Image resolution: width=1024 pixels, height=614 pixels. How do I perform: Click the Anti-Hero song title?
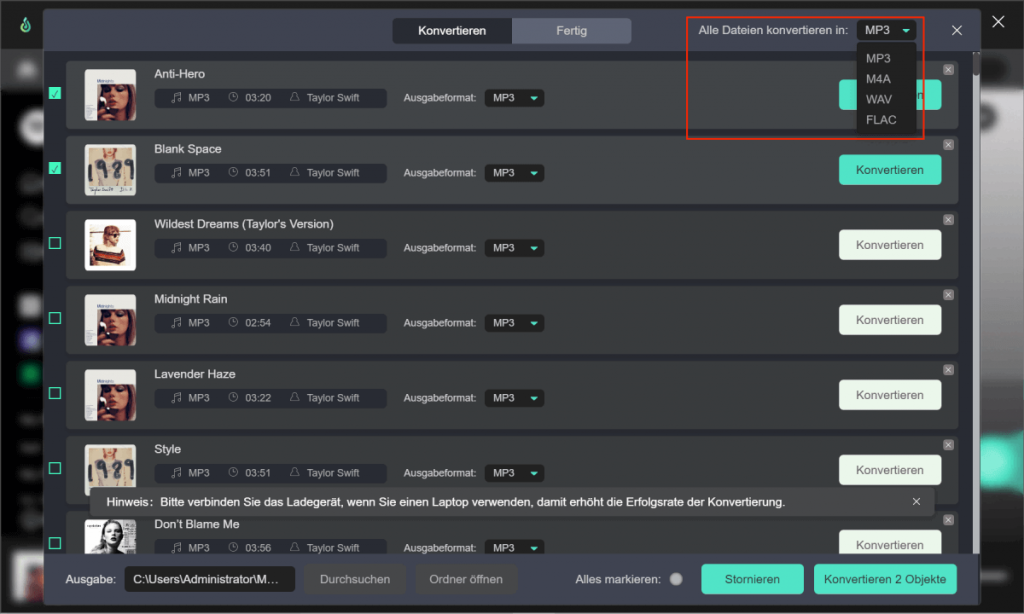point(180,74)
